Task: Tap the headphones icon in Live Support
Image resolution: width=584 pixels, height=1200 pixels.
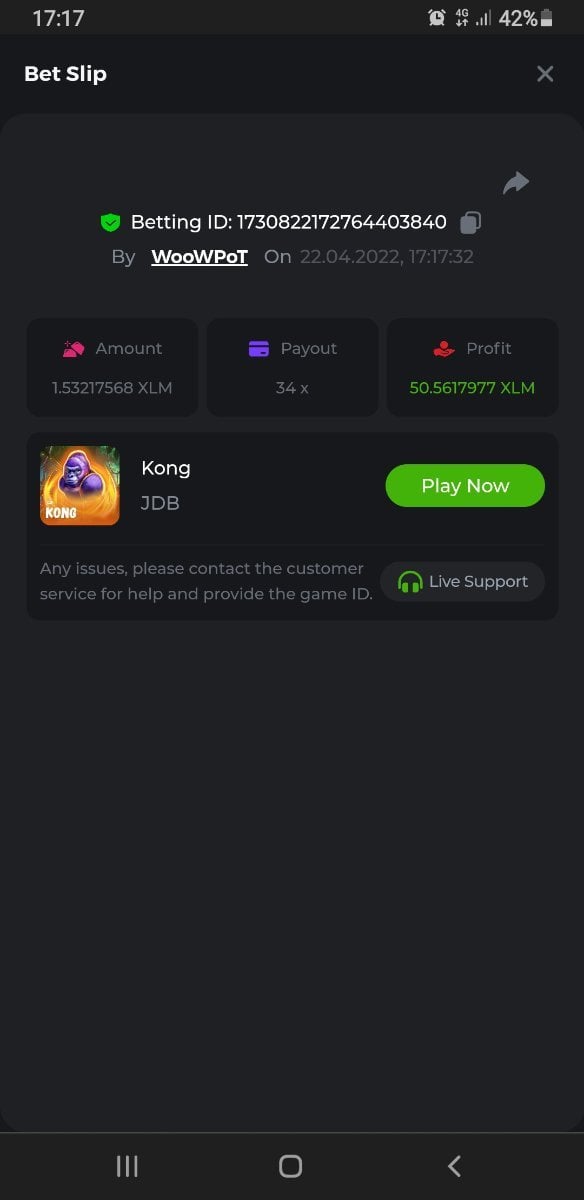Action: 410,582
